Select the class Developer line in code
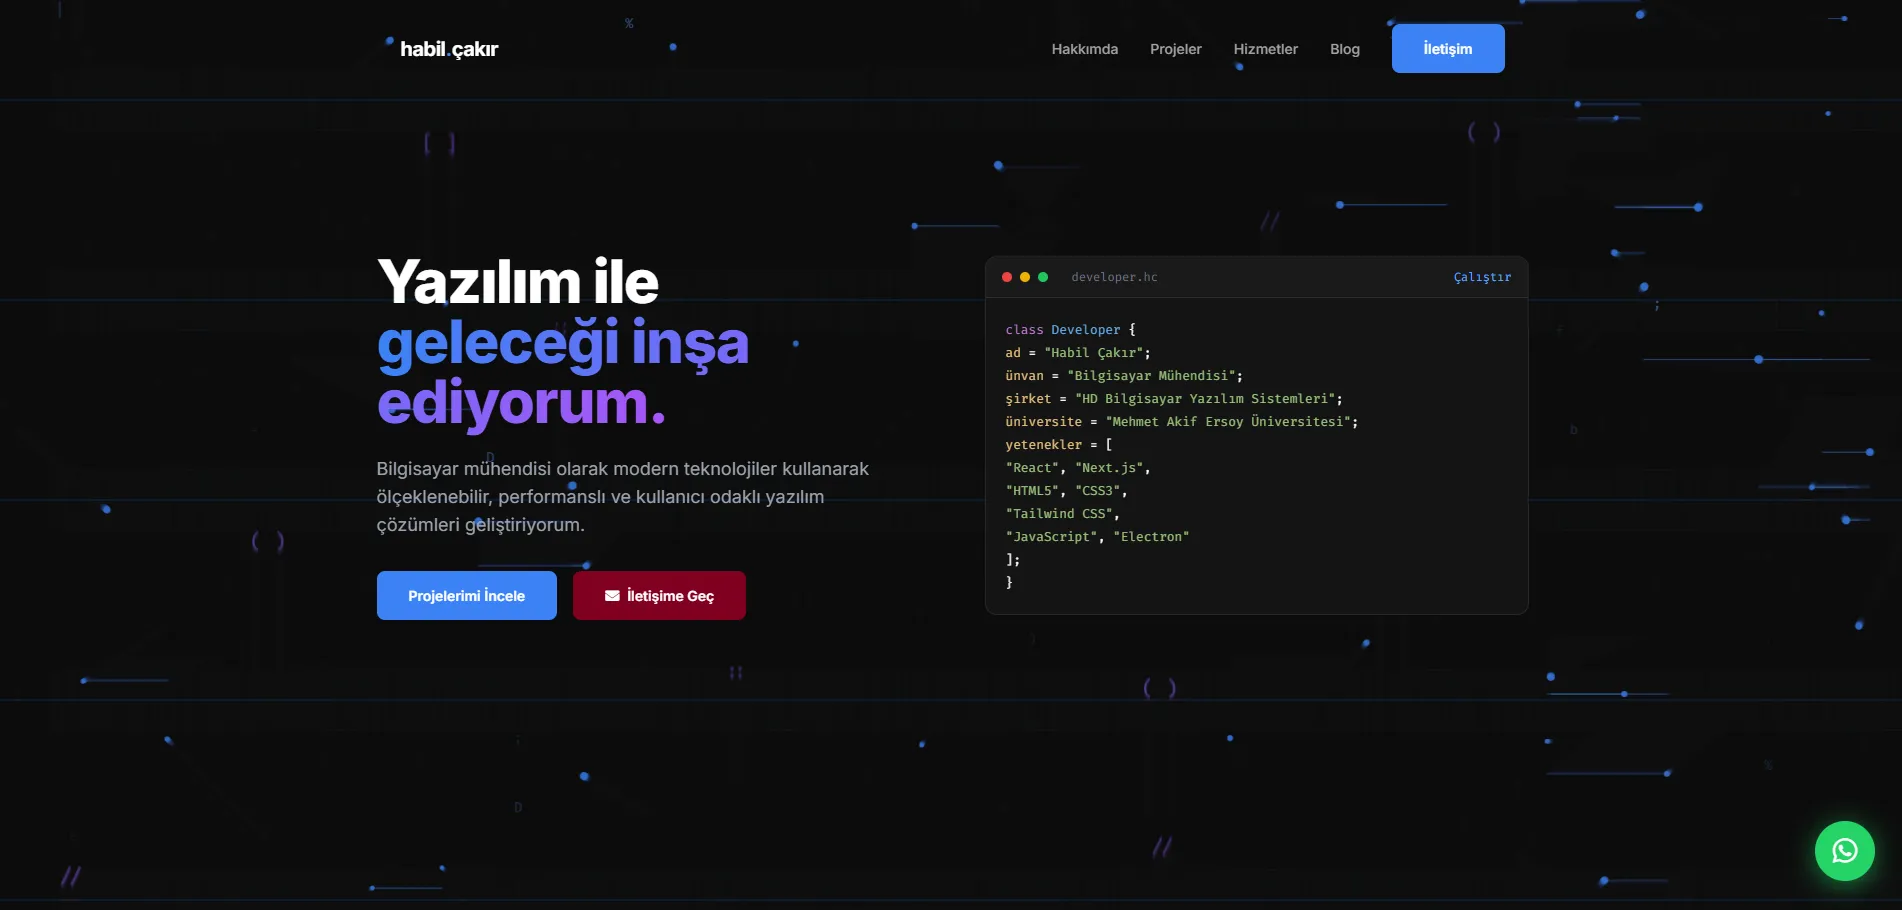1902x910 pixels. click(1069, 329)
